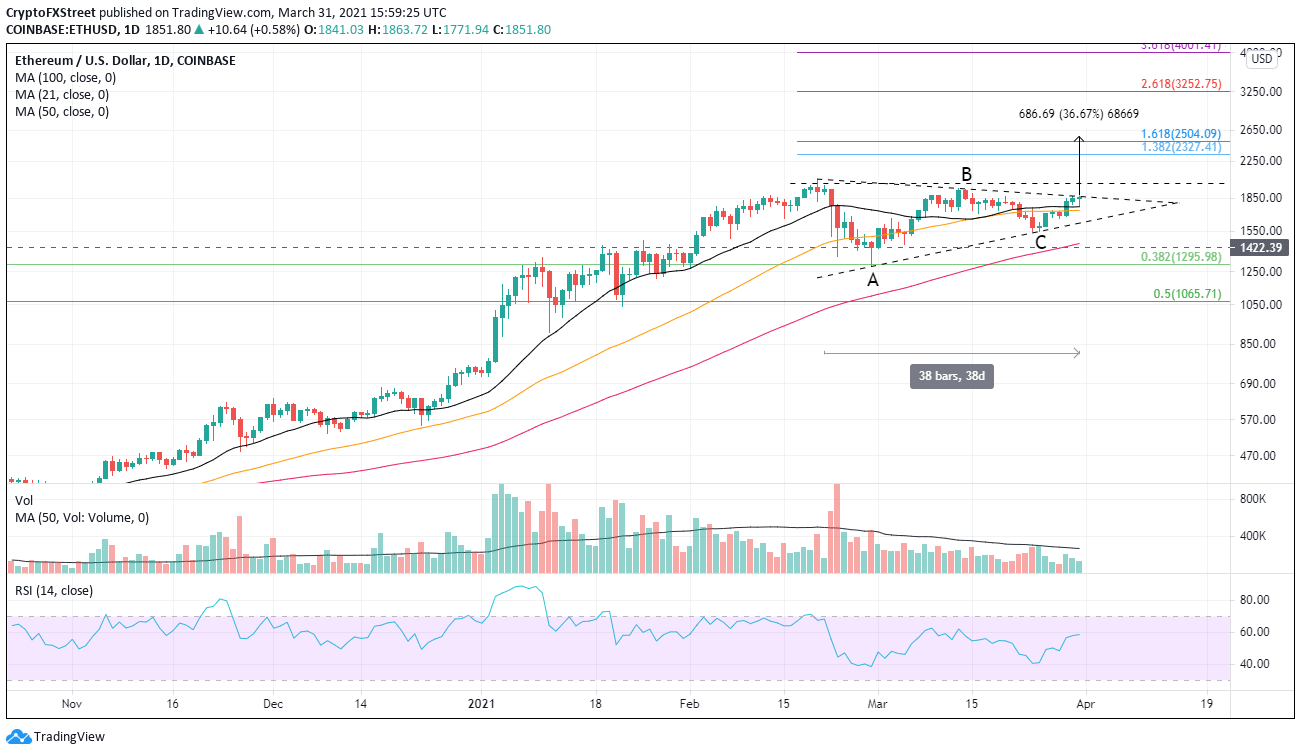Click the 1550.00 price axis value
Image resolution: width=1301 pixels, height=755 pixels.
tap(1261, 230)
